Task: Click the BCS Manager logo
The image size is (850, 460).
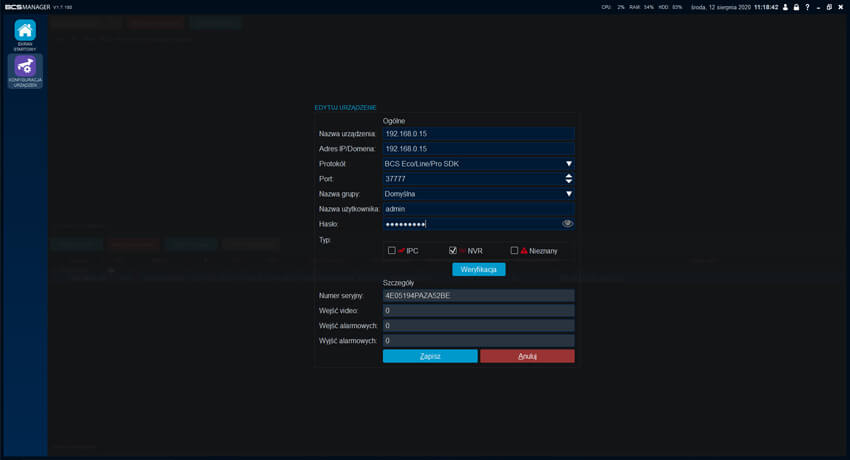Action: point(27,7)
